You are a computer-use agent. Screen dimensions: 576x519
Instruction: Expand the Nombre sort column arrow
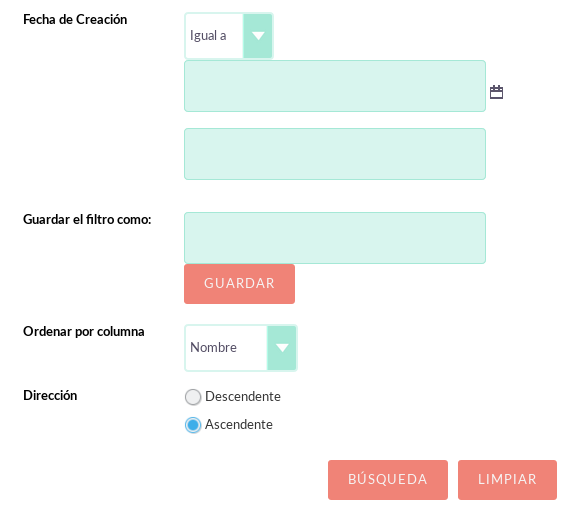(x=282, y=348)
